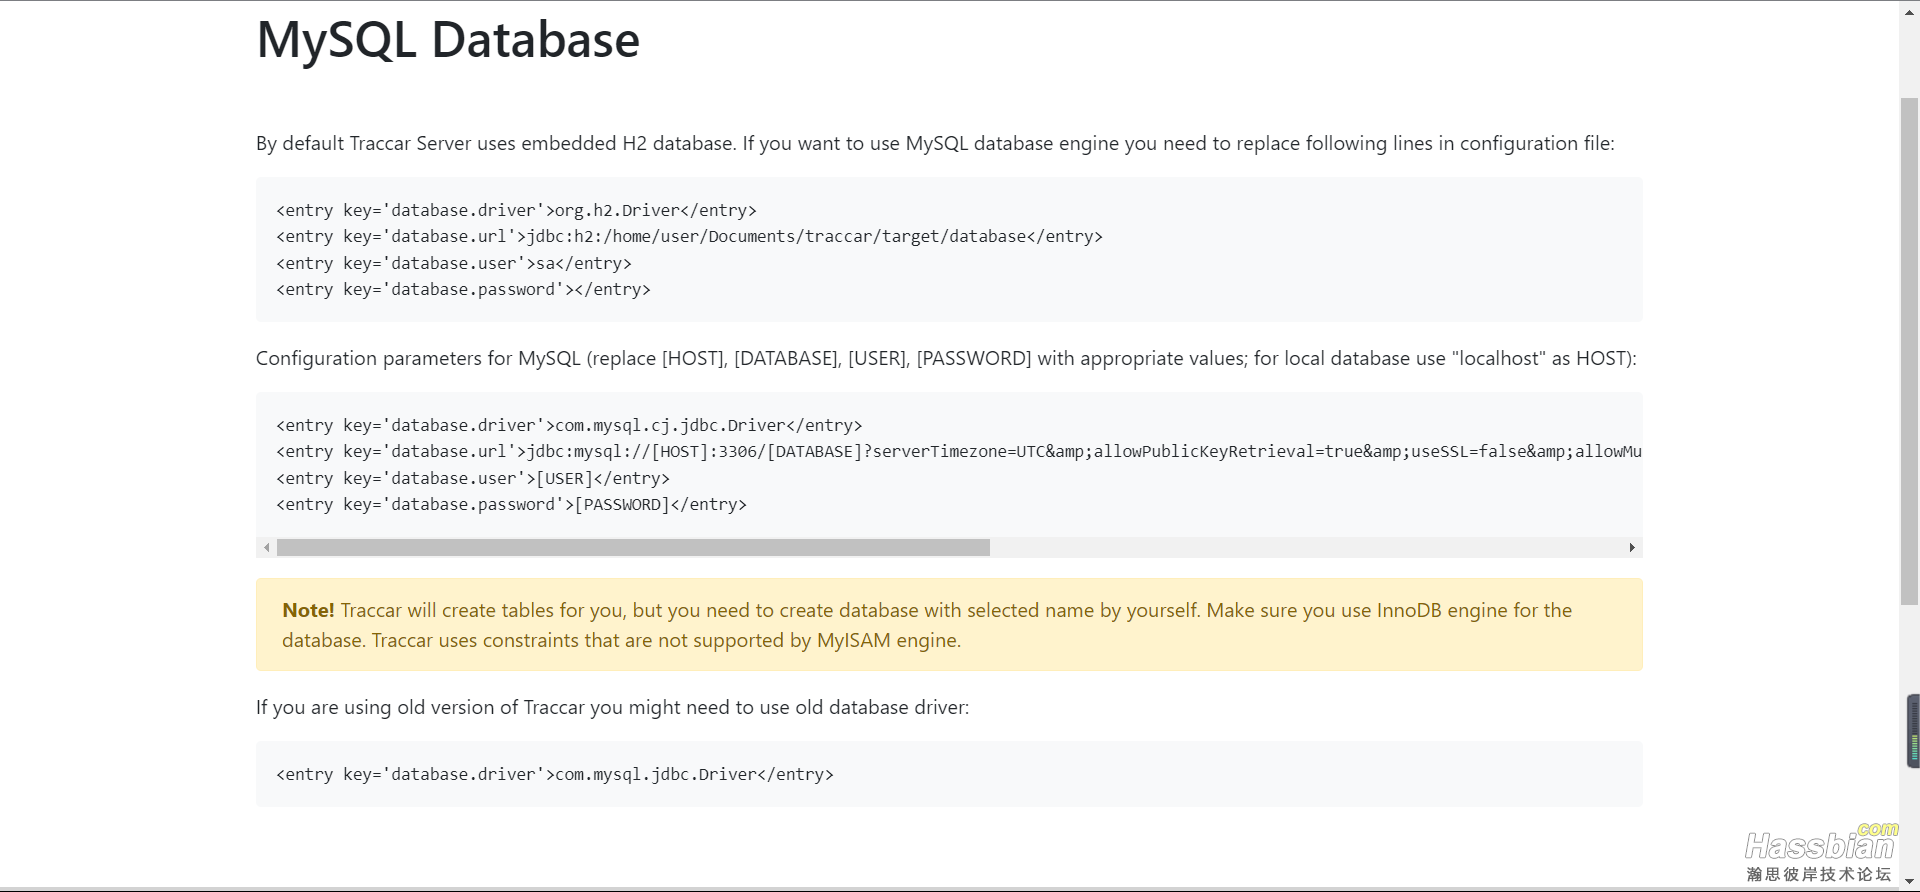
Task: Click the [USER] database.user entry line
Action: point(473,478)
